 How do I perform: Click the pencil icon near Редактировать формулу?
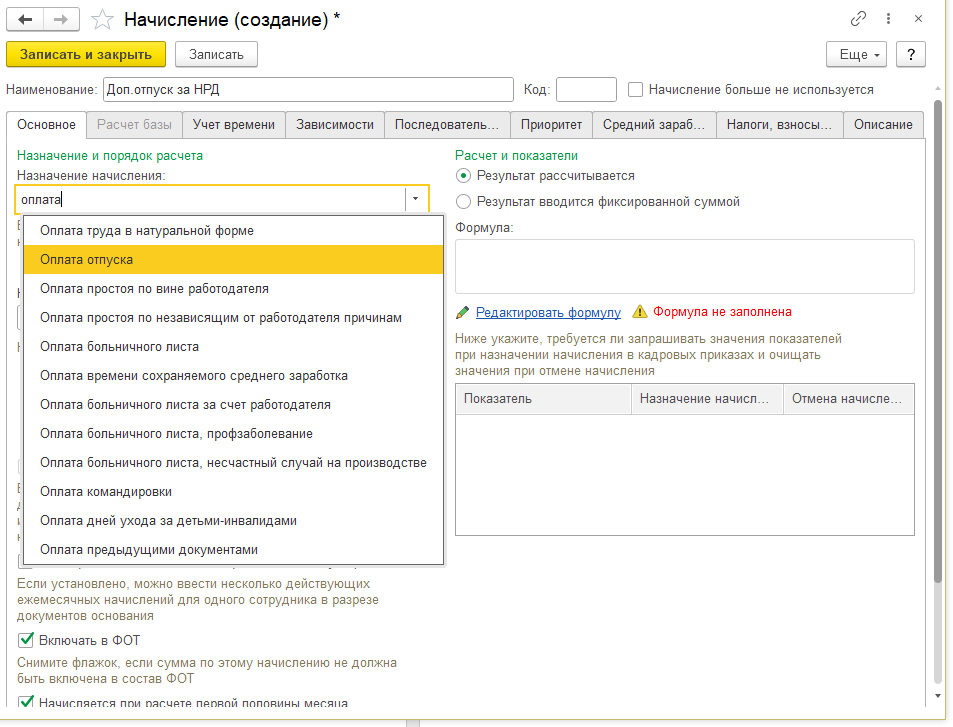click(463, 312)
